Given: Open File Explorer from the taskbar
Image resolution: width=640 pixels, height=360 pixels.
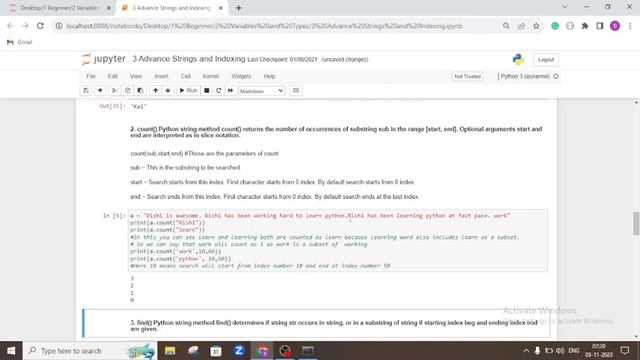Looking at the screenshot, I should [170, 351].
